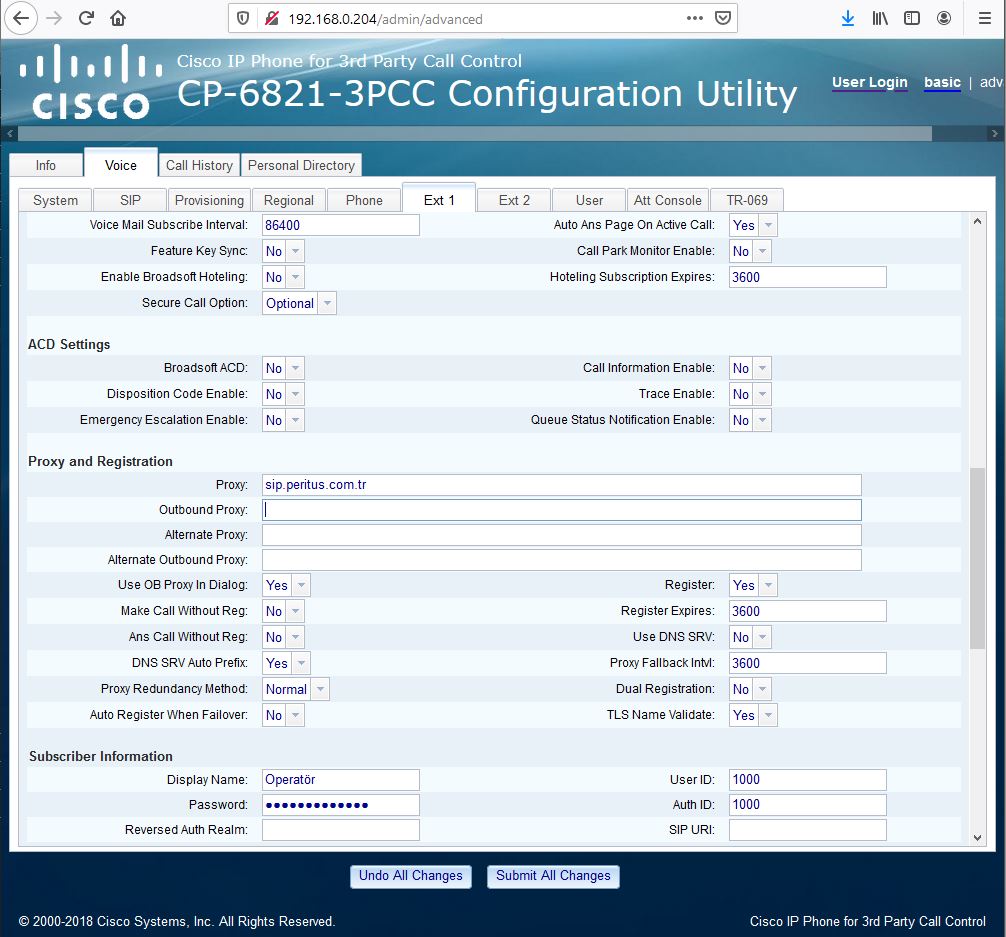This screenshot has height=937, width=1006.
Task: Reload the page with the refresh icon
Action: point(86,18)
